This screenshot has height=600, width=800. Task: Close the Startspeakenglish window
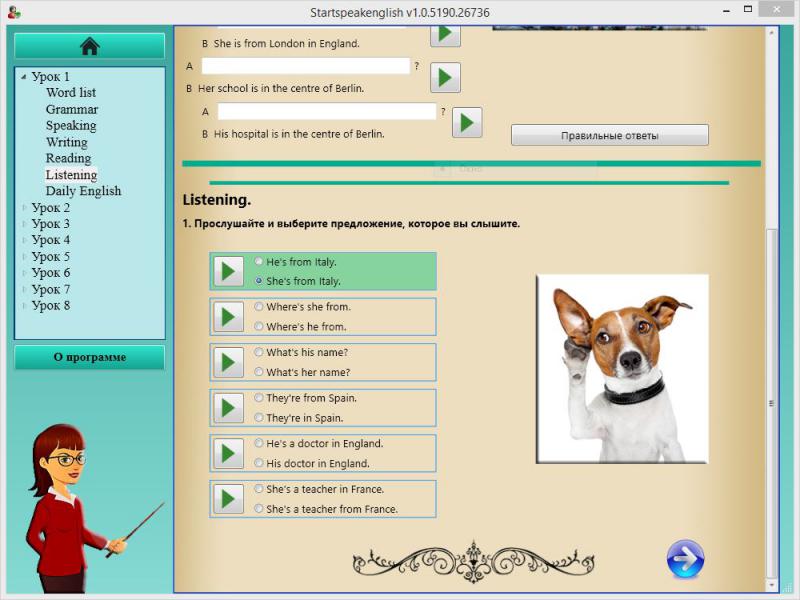click(776, 9)
